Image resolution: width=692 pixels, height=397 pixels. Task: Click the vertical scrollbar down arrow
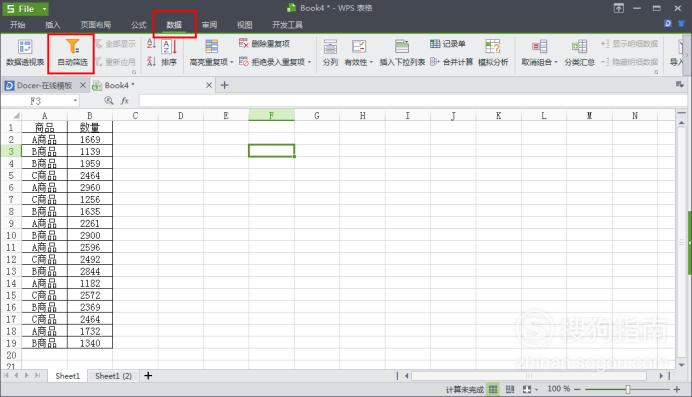click(681, 364)
